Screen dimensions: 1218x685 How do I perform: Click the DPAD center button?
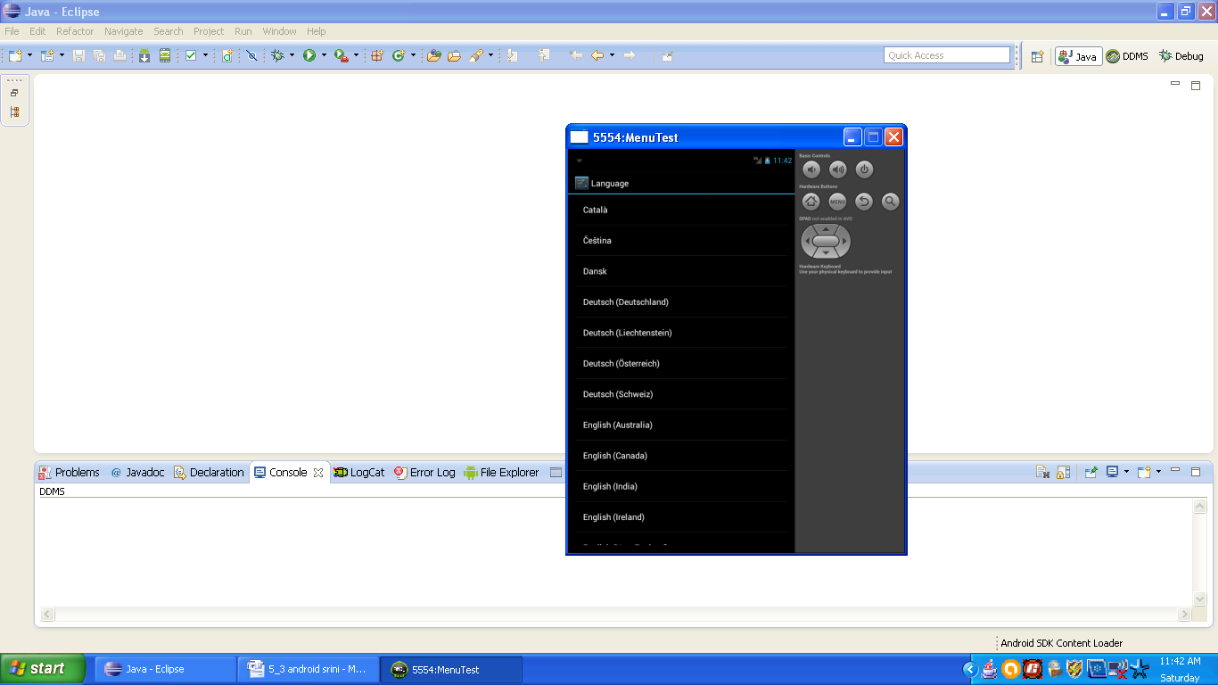tap(825, 241)
